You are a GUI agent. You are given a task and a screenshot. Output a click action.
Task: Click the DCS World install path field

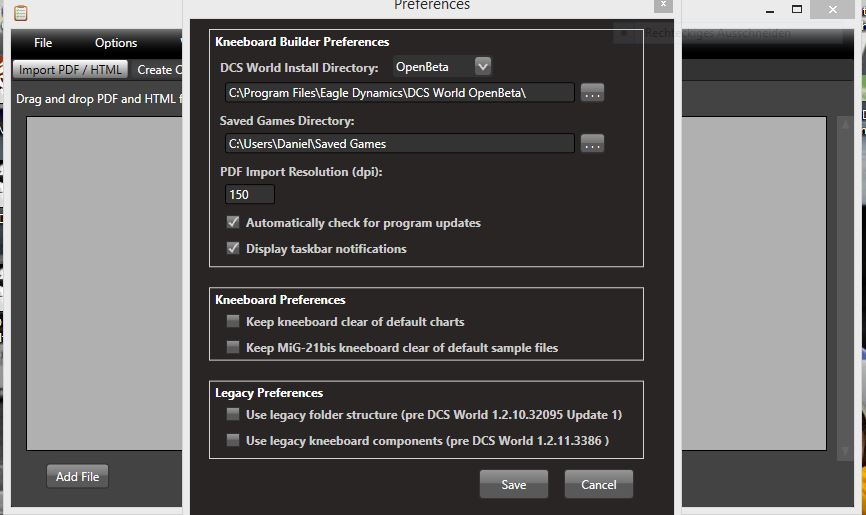[400, 93]
